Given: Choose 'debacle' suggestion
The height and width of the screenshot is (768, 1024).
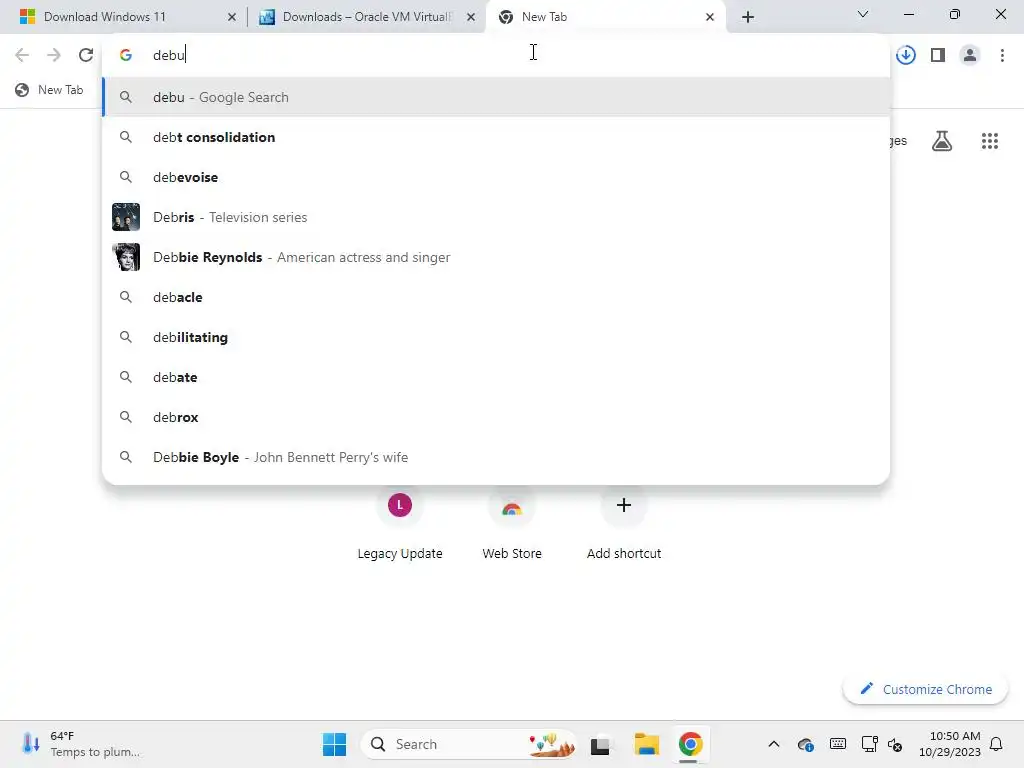Looking at the screenshot, I should click(496, 297).
